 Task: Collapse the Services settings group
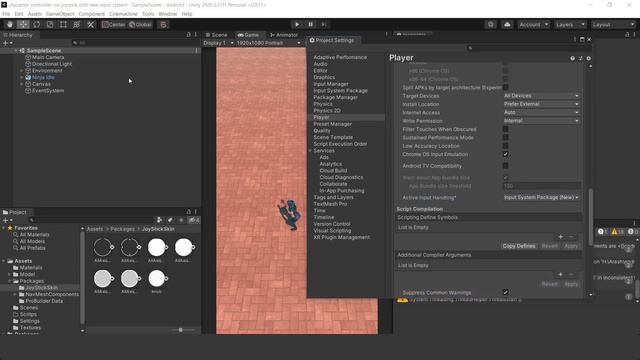coord(310,151)
